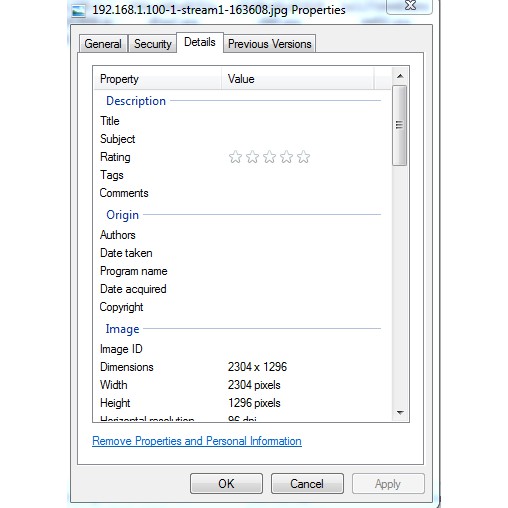Set rating to four stars
508x508 pixels.
[286, 157]
